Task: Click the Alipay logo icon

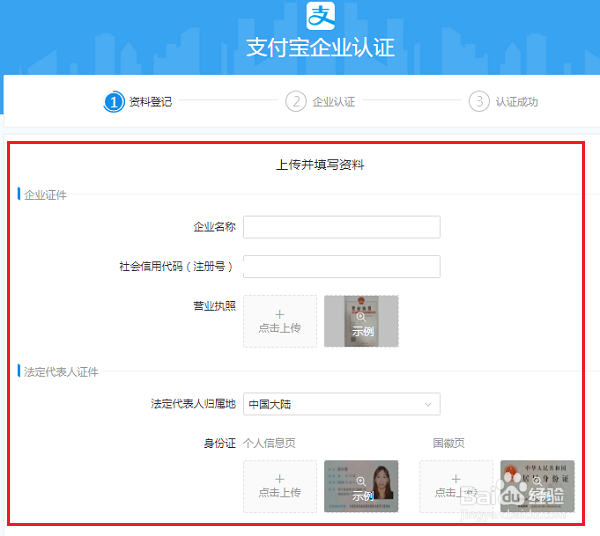Action: pyautogui.click(x=321, y=16)
